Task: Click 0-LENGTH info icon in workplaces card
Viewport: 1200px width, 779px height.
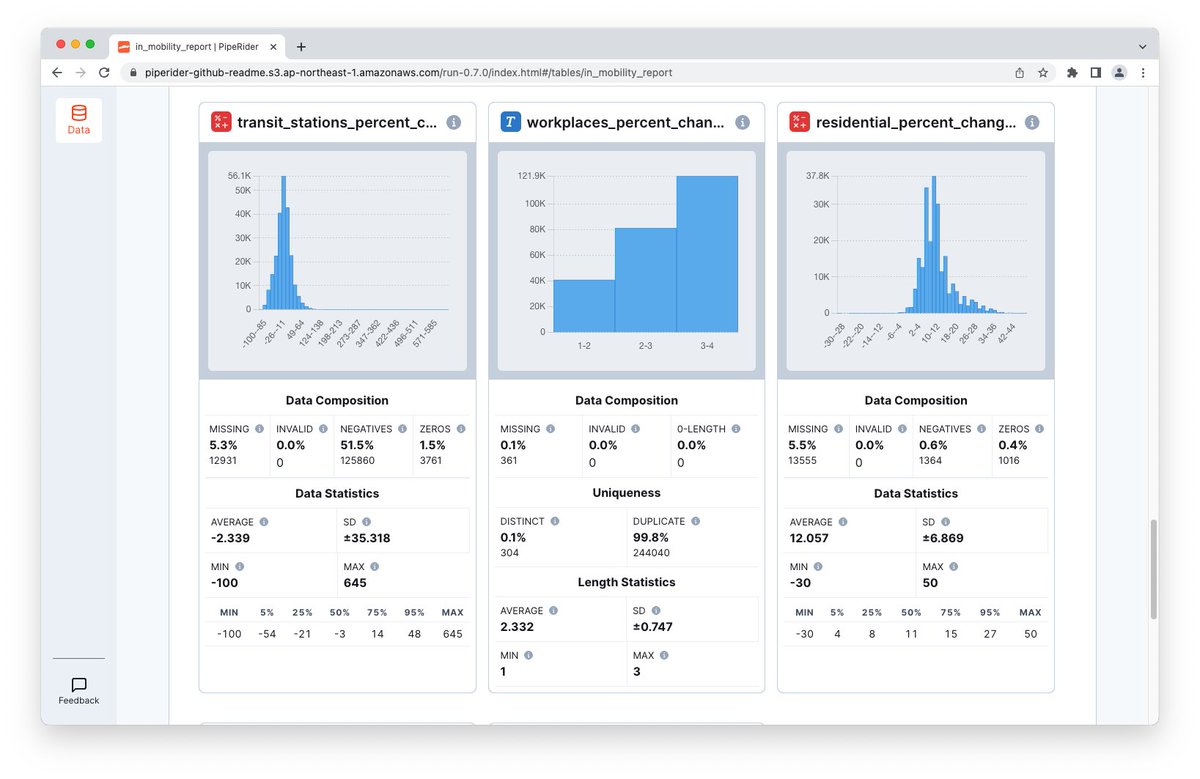Action: click(x=735, y=429)
